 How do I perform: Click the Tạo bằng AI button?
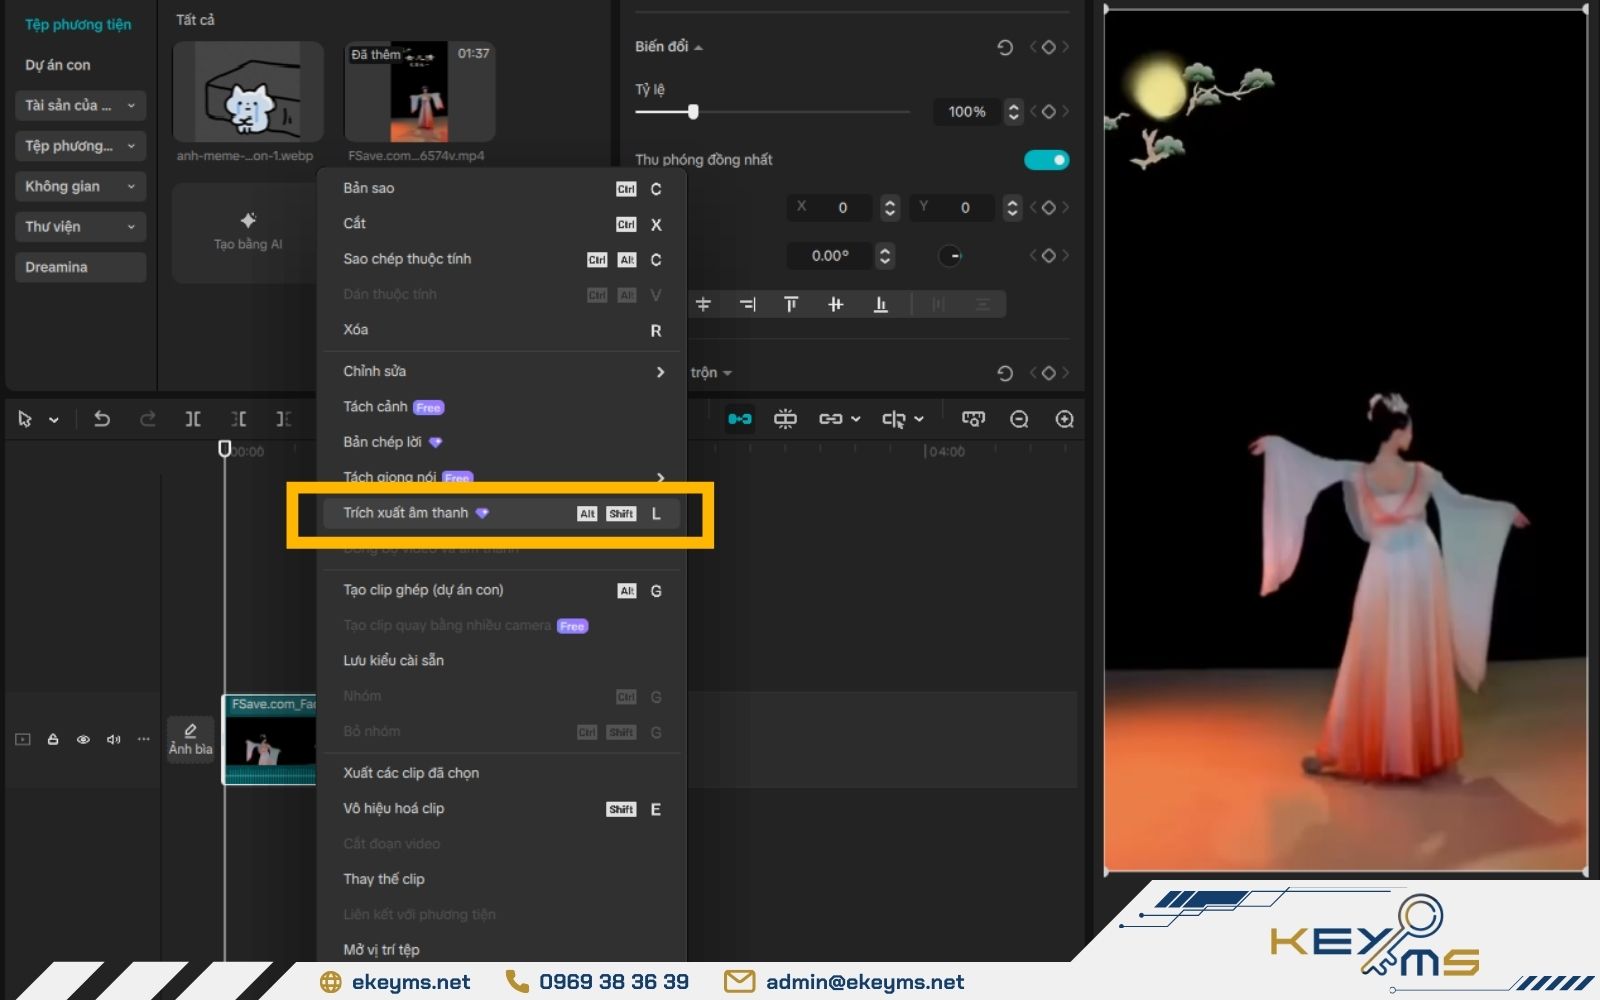click(x=248, y=232)
